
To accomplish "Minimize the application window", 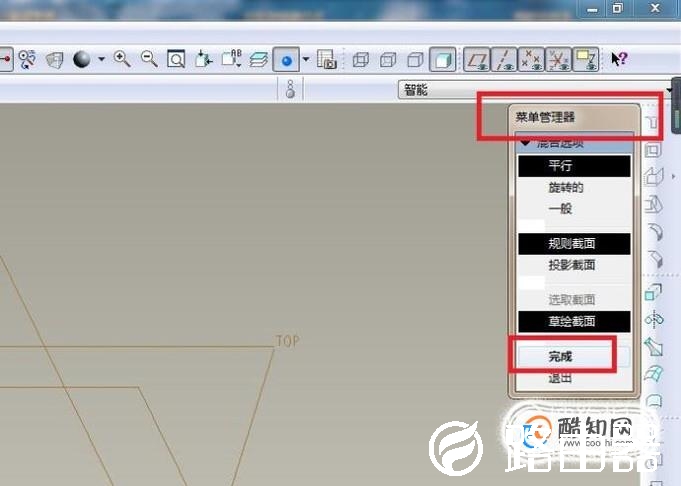I will tap(592, 9).
